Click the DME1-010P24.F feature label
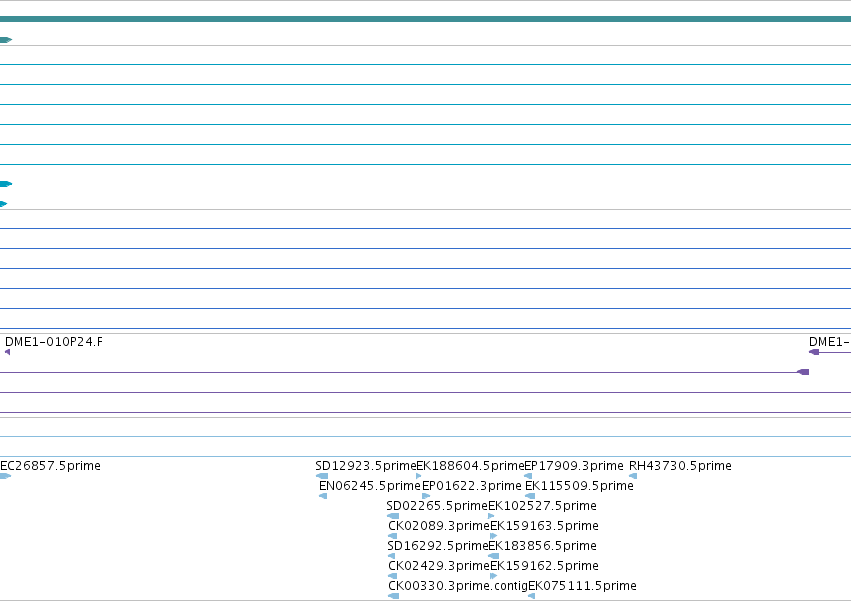This screenshot has width=851, height=601. pyautogui.click(x=54, y=341)
